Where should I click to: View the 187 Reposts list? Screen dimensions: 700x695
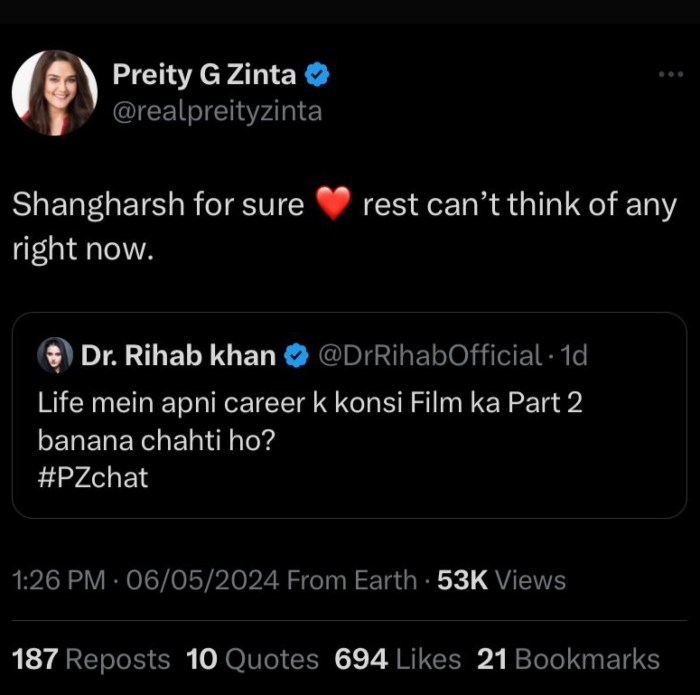pos(91,659)
